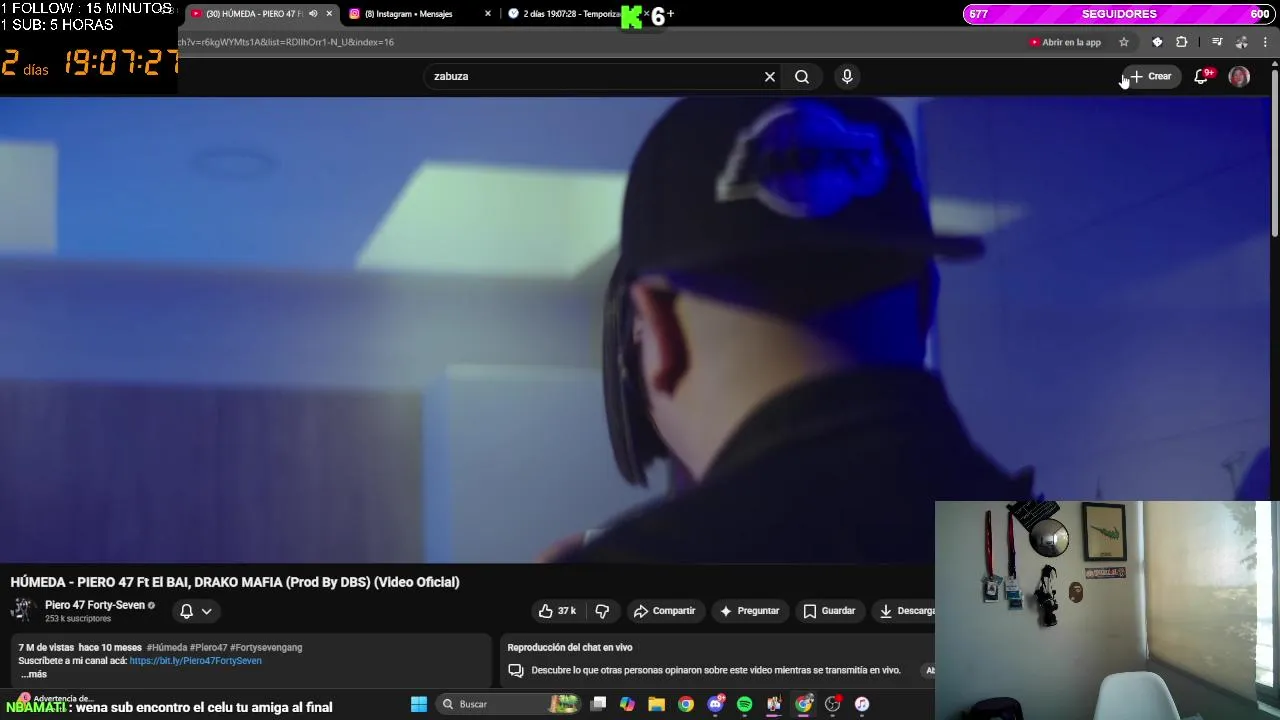Click the YouTube search magnifier button
This screenshot has height=720, width=1280.
tap(802, 77)
